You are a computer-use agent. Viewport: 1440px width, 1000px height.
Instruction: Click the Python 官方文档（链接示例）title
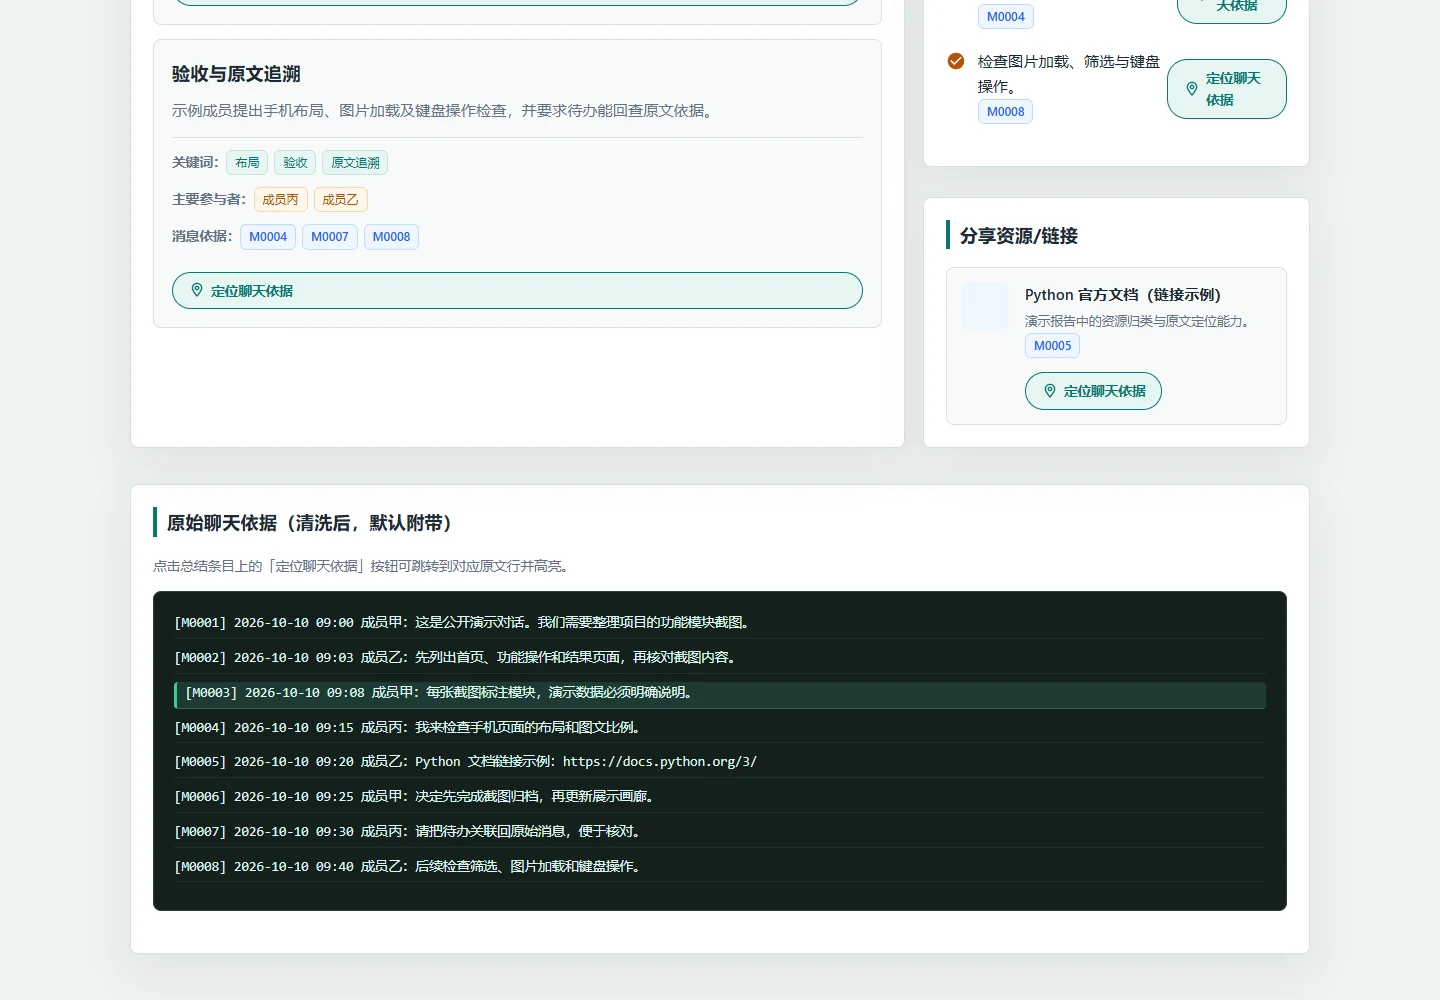(1123, 295)
